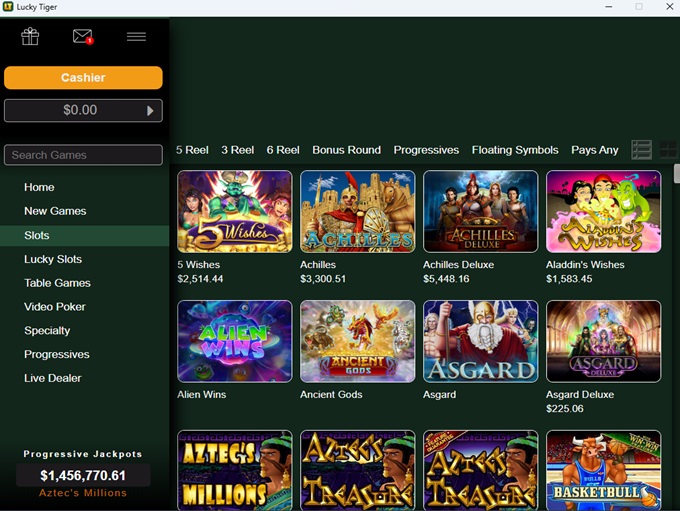
Task: Click the Alien Wins title text
Action: tap(202, 395)
